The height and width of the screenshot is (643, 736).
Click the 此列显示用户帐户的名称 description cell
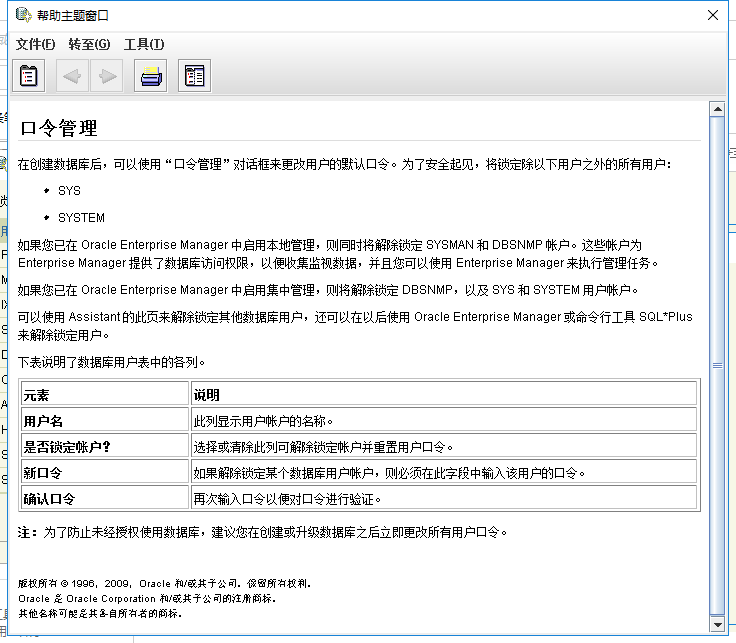coord(444,421)
